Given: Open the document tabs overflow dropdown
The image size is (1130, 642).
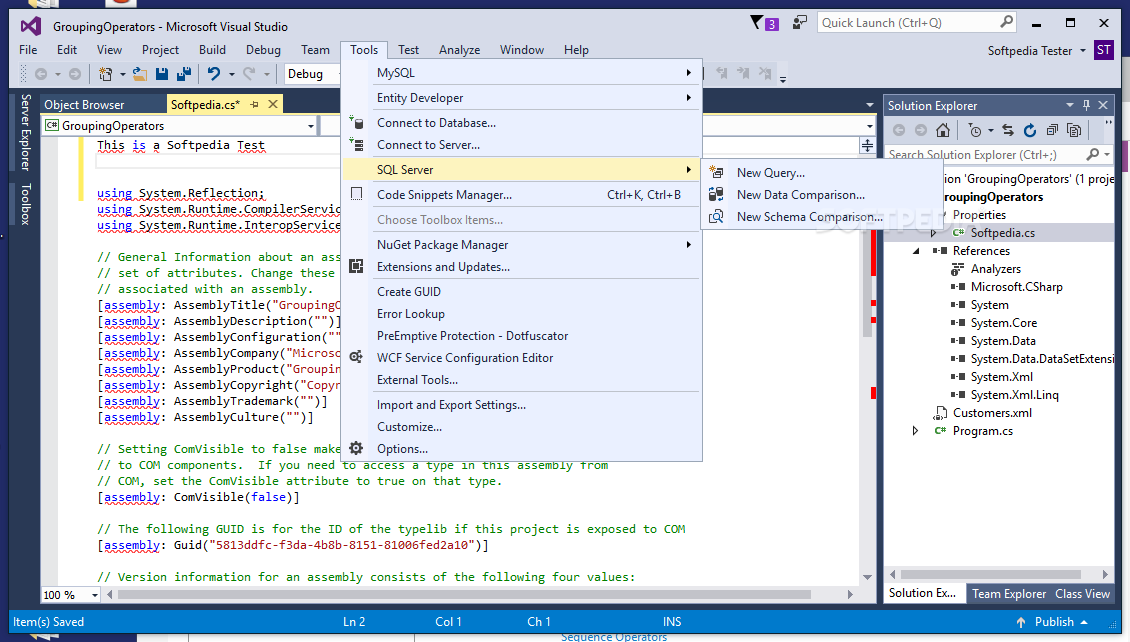Looking at the screenshot, I should coord(870,105).
